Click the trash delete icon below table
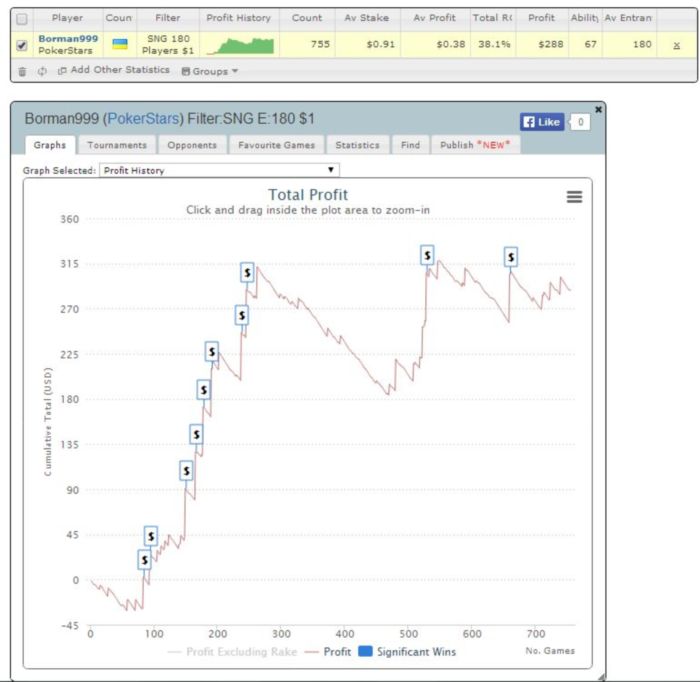The height and width of the screenshot is (682, 700). click(22, 71)
